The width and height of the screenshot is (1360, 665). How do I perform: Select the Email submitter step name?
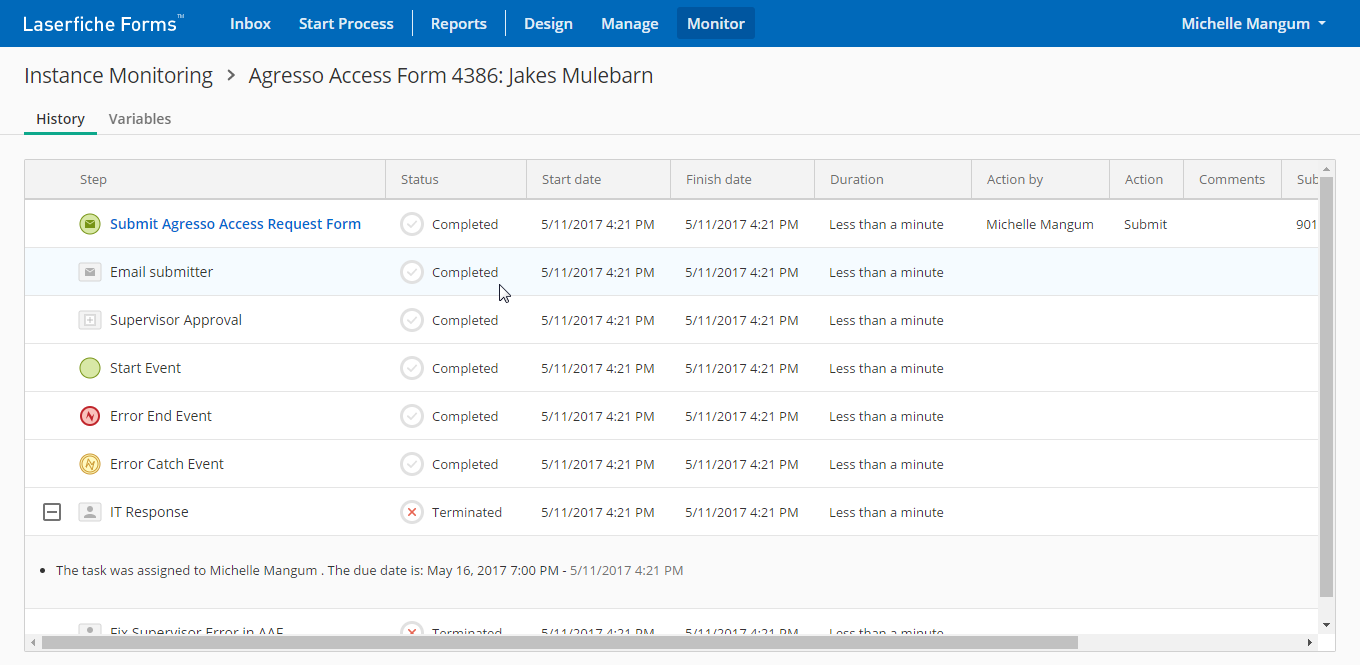coord(161,272)
